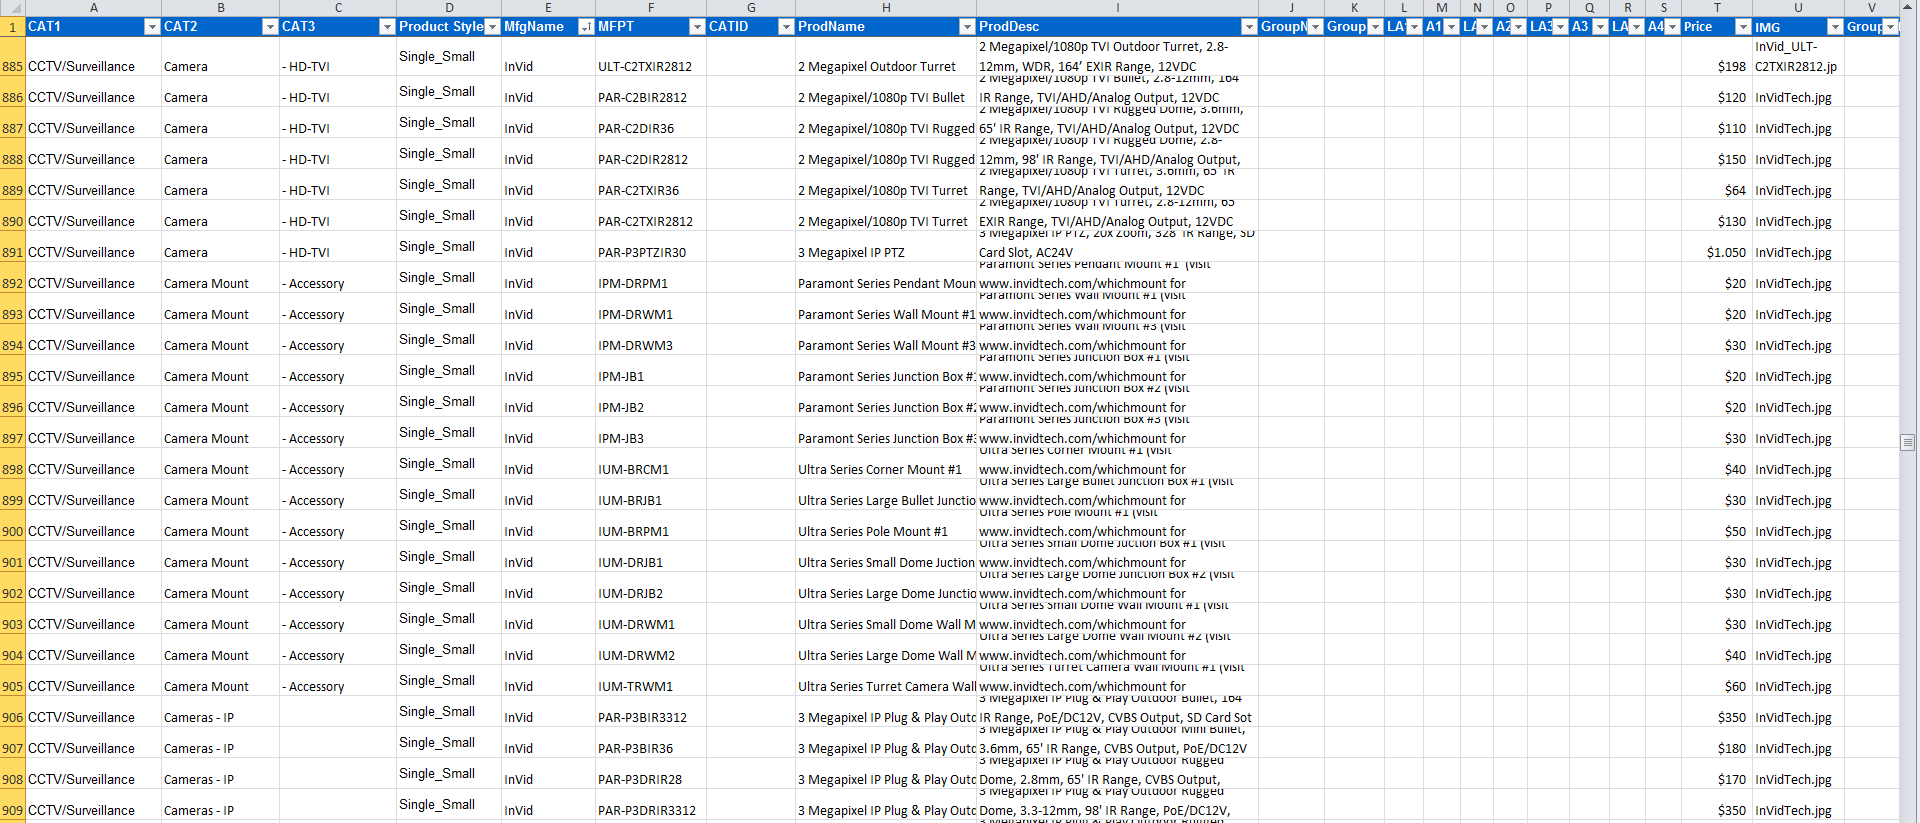1920x823 pixels.
Task: Click the vertical scrollbar thumb
Action: (x=1908, y=442)
